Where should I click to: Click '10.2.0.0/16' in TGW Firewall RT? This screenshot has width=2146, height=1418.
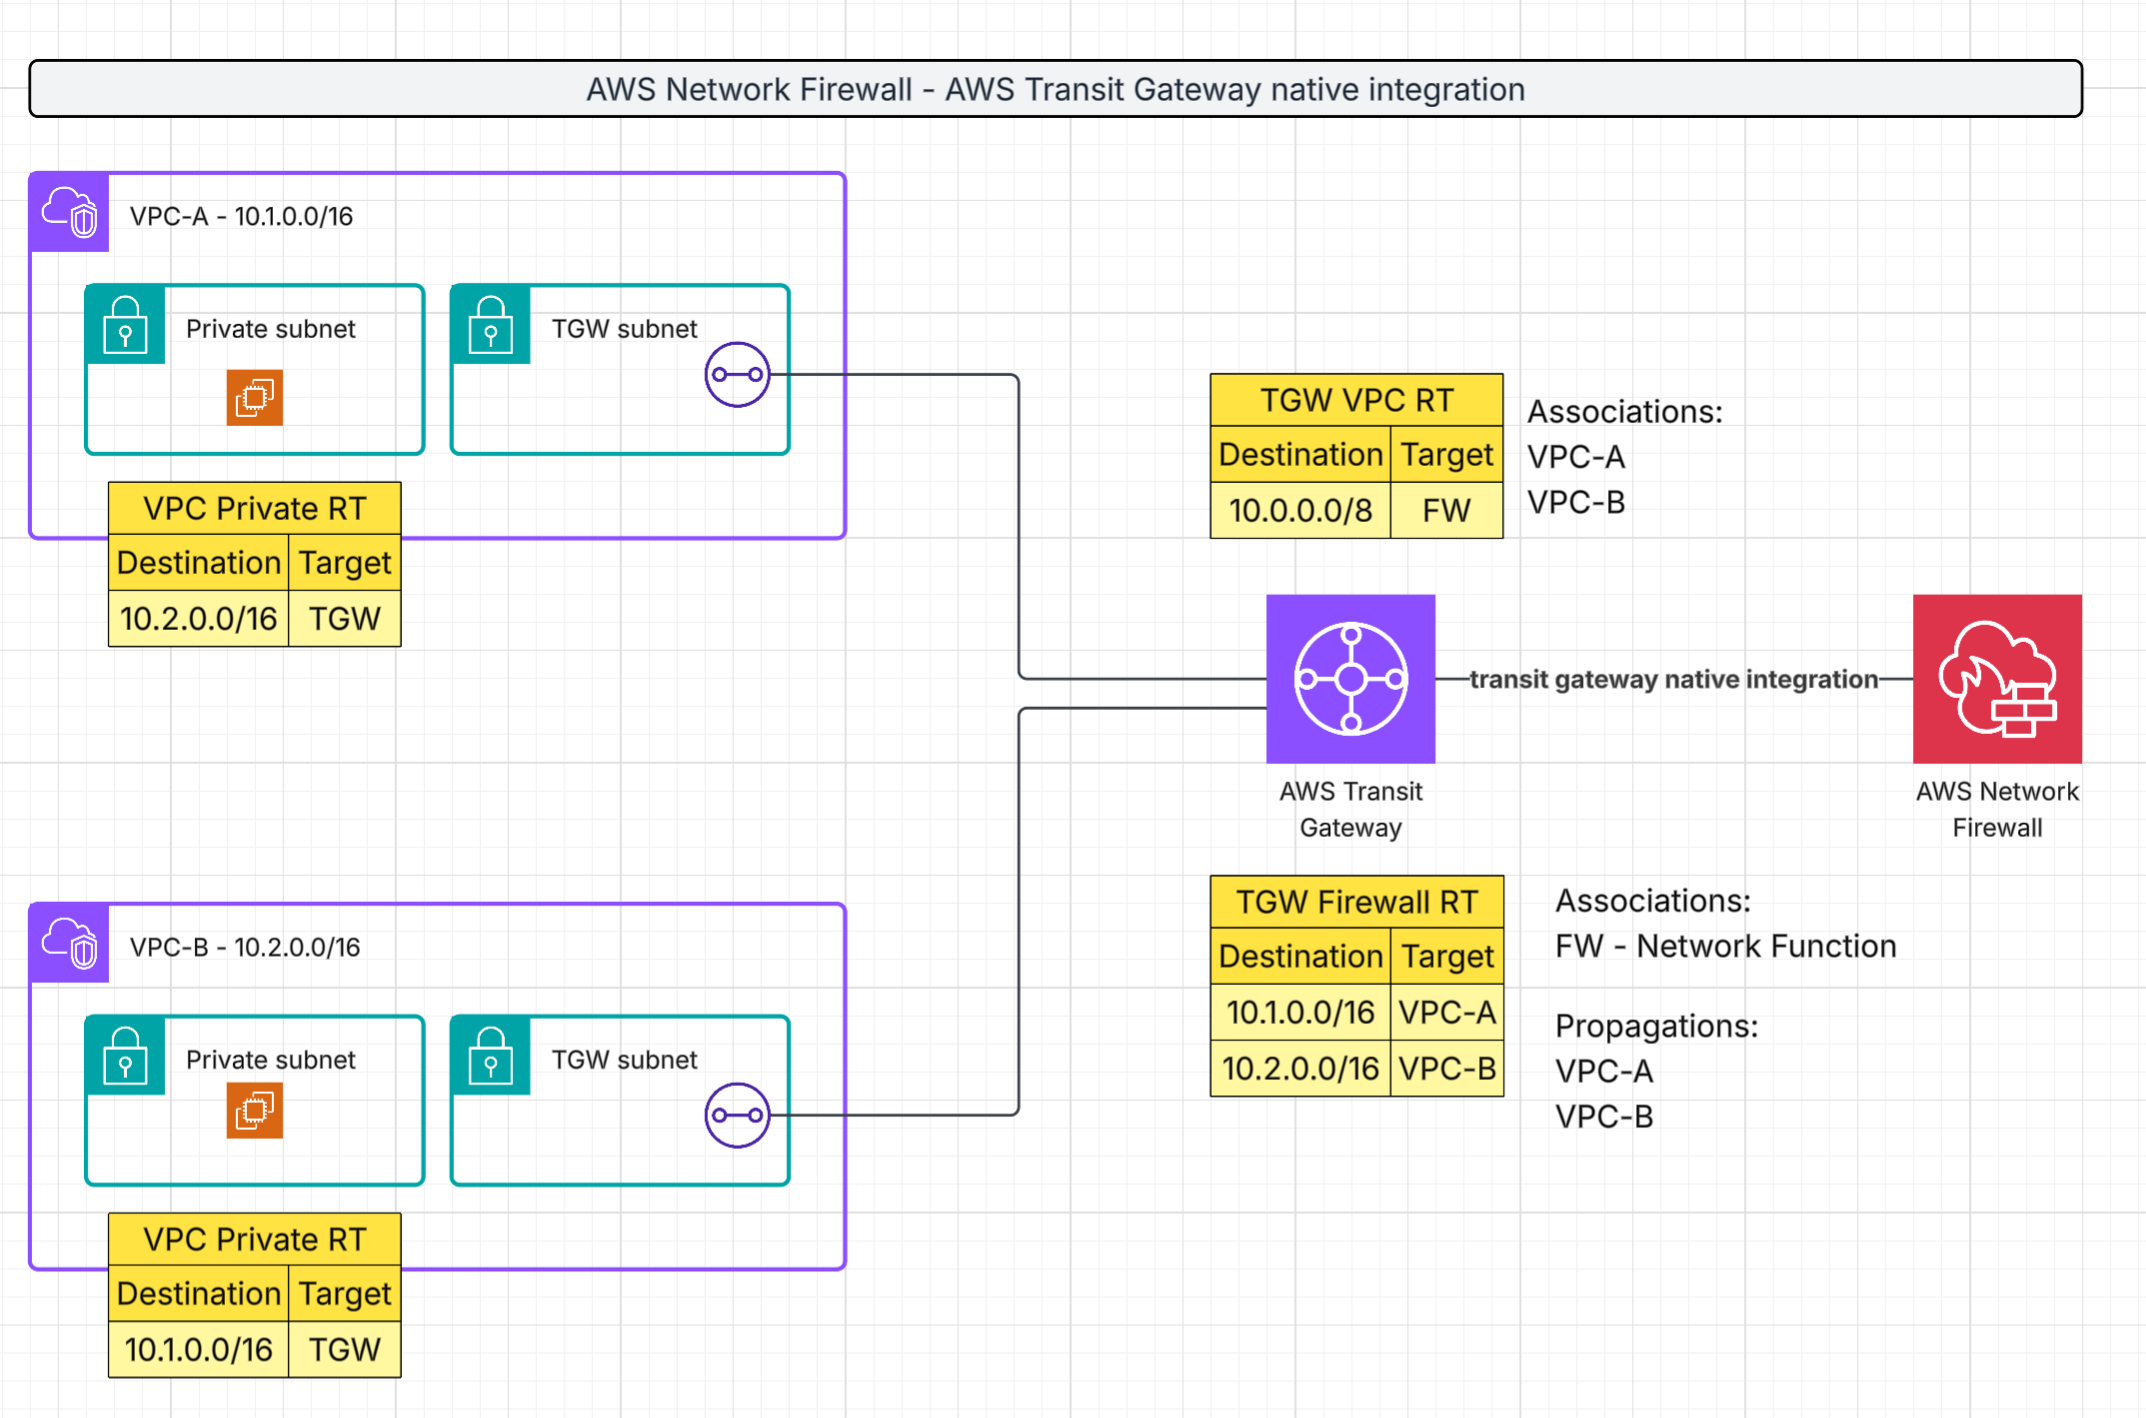pyautogui.click(x=1301, y=1069)
